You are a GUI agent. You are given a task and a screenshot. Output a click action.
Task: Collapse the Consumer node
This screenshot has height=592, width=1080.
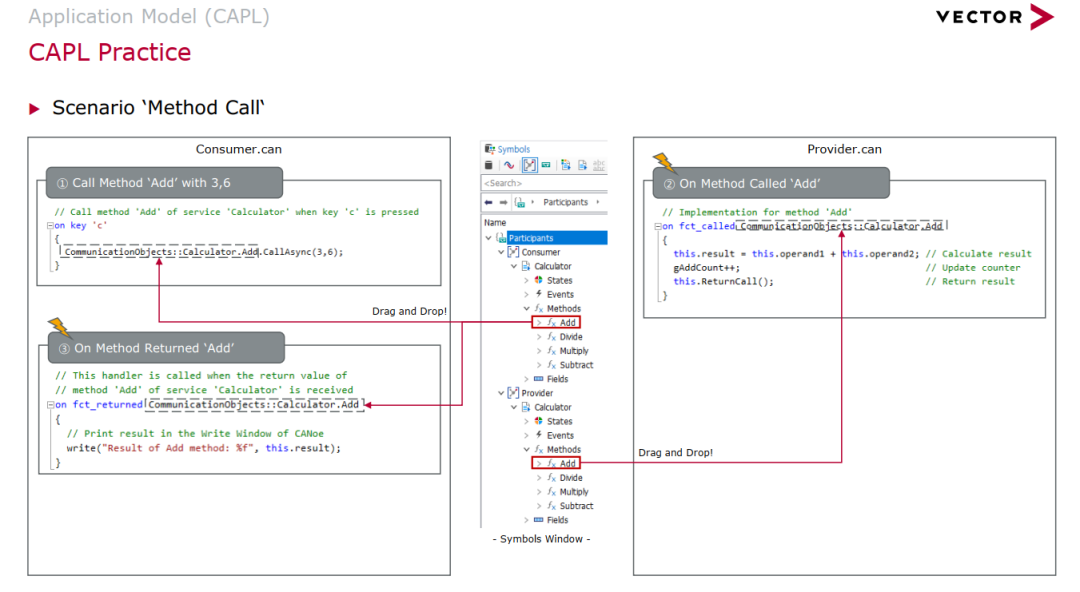(501, 252)
